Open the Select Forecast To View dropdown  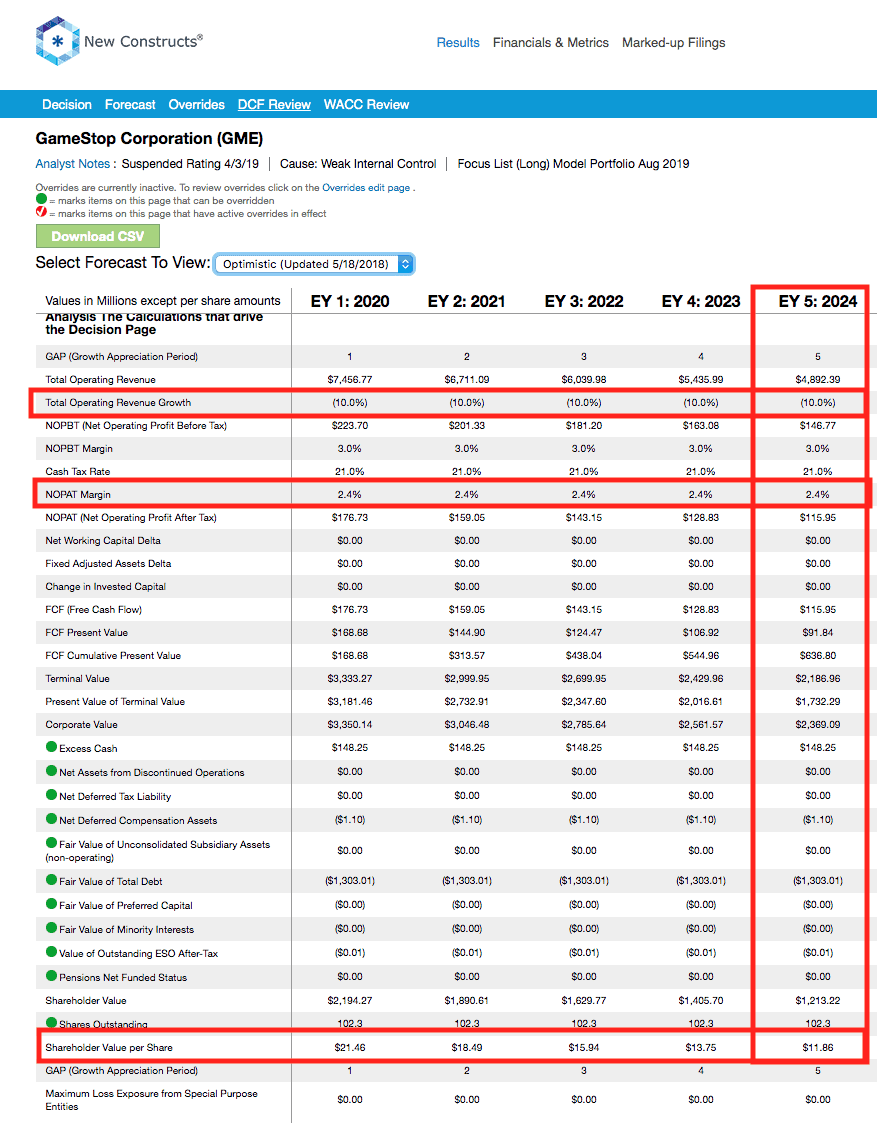[314, 264]
